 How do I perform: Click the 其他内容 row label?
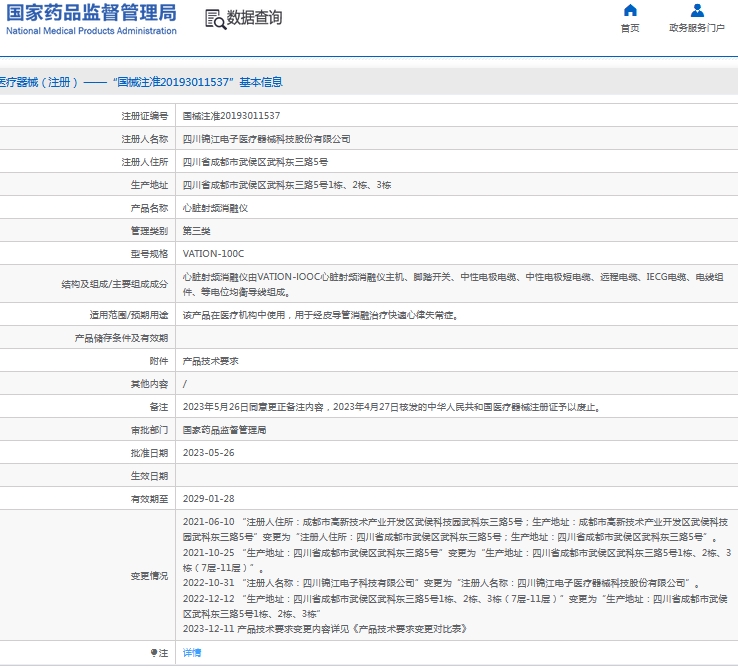click(149, 384)
